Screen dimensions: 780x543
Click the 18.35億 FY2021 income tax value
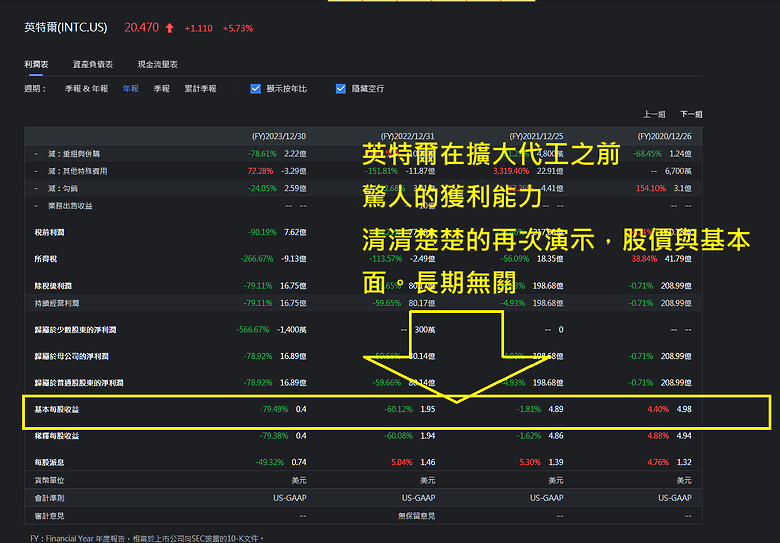pyautogui.click(x=550, y=259)
